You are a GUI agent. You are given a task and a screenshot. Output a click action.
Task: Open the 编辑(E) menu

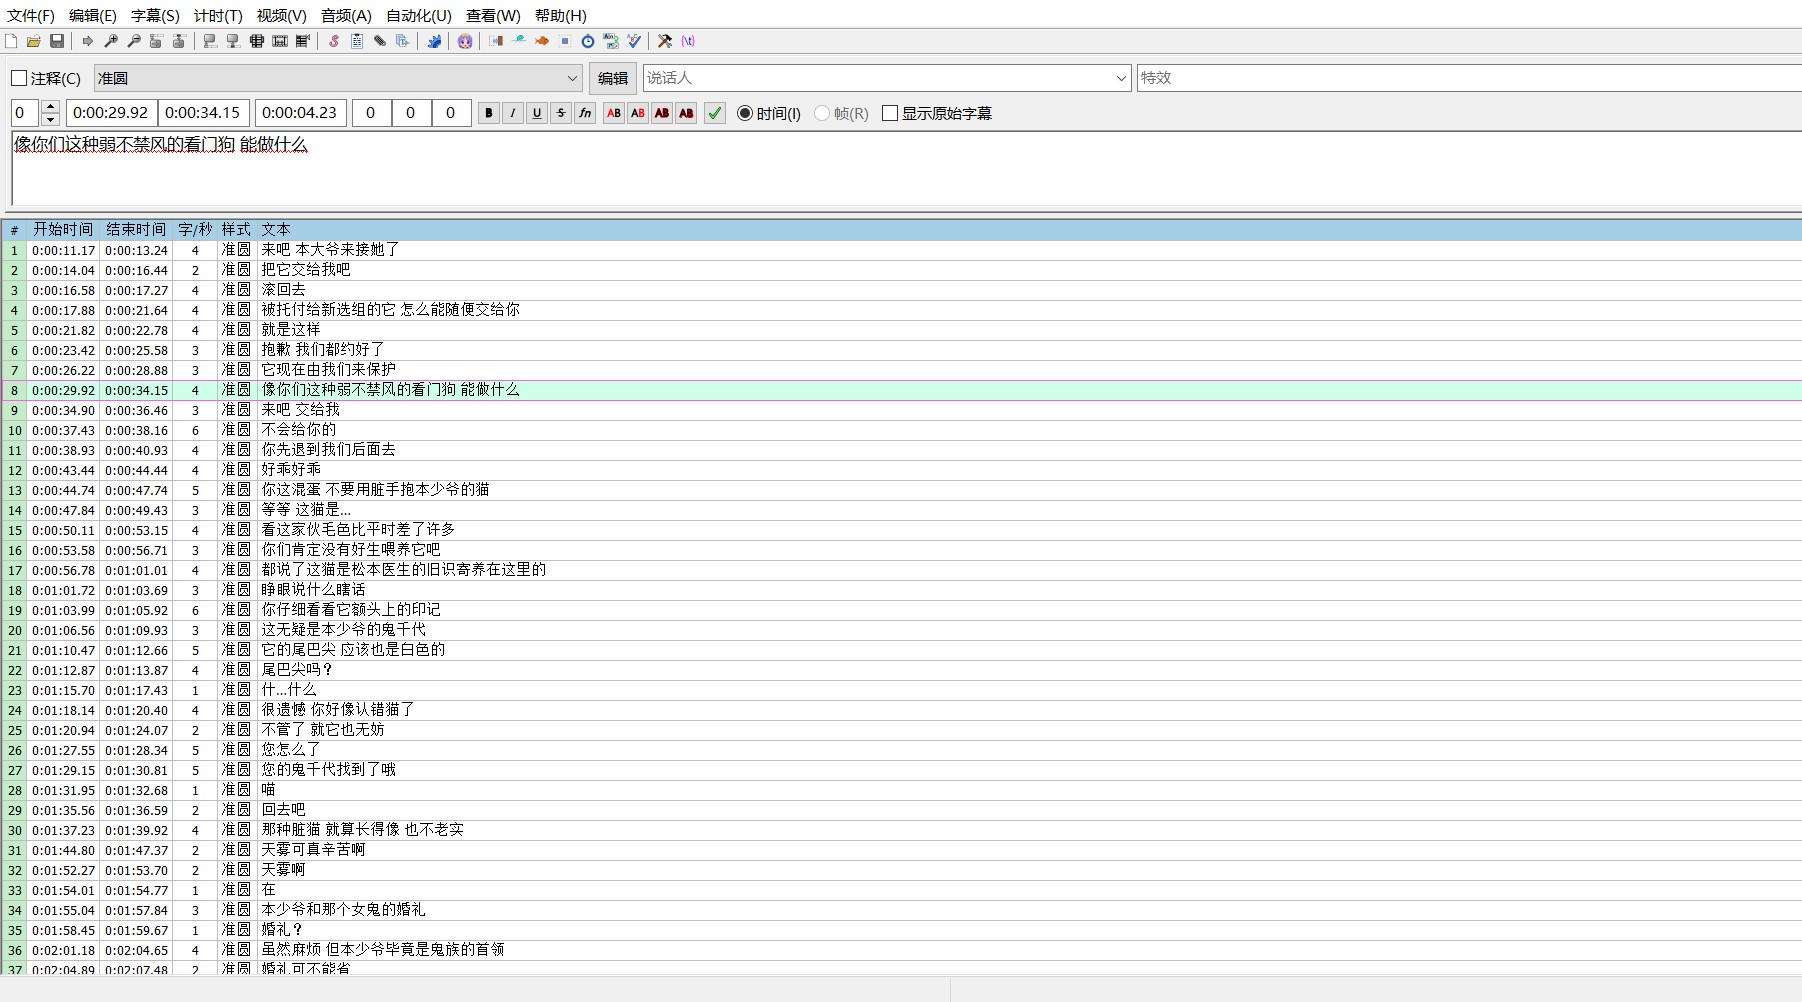coord(93,16)
